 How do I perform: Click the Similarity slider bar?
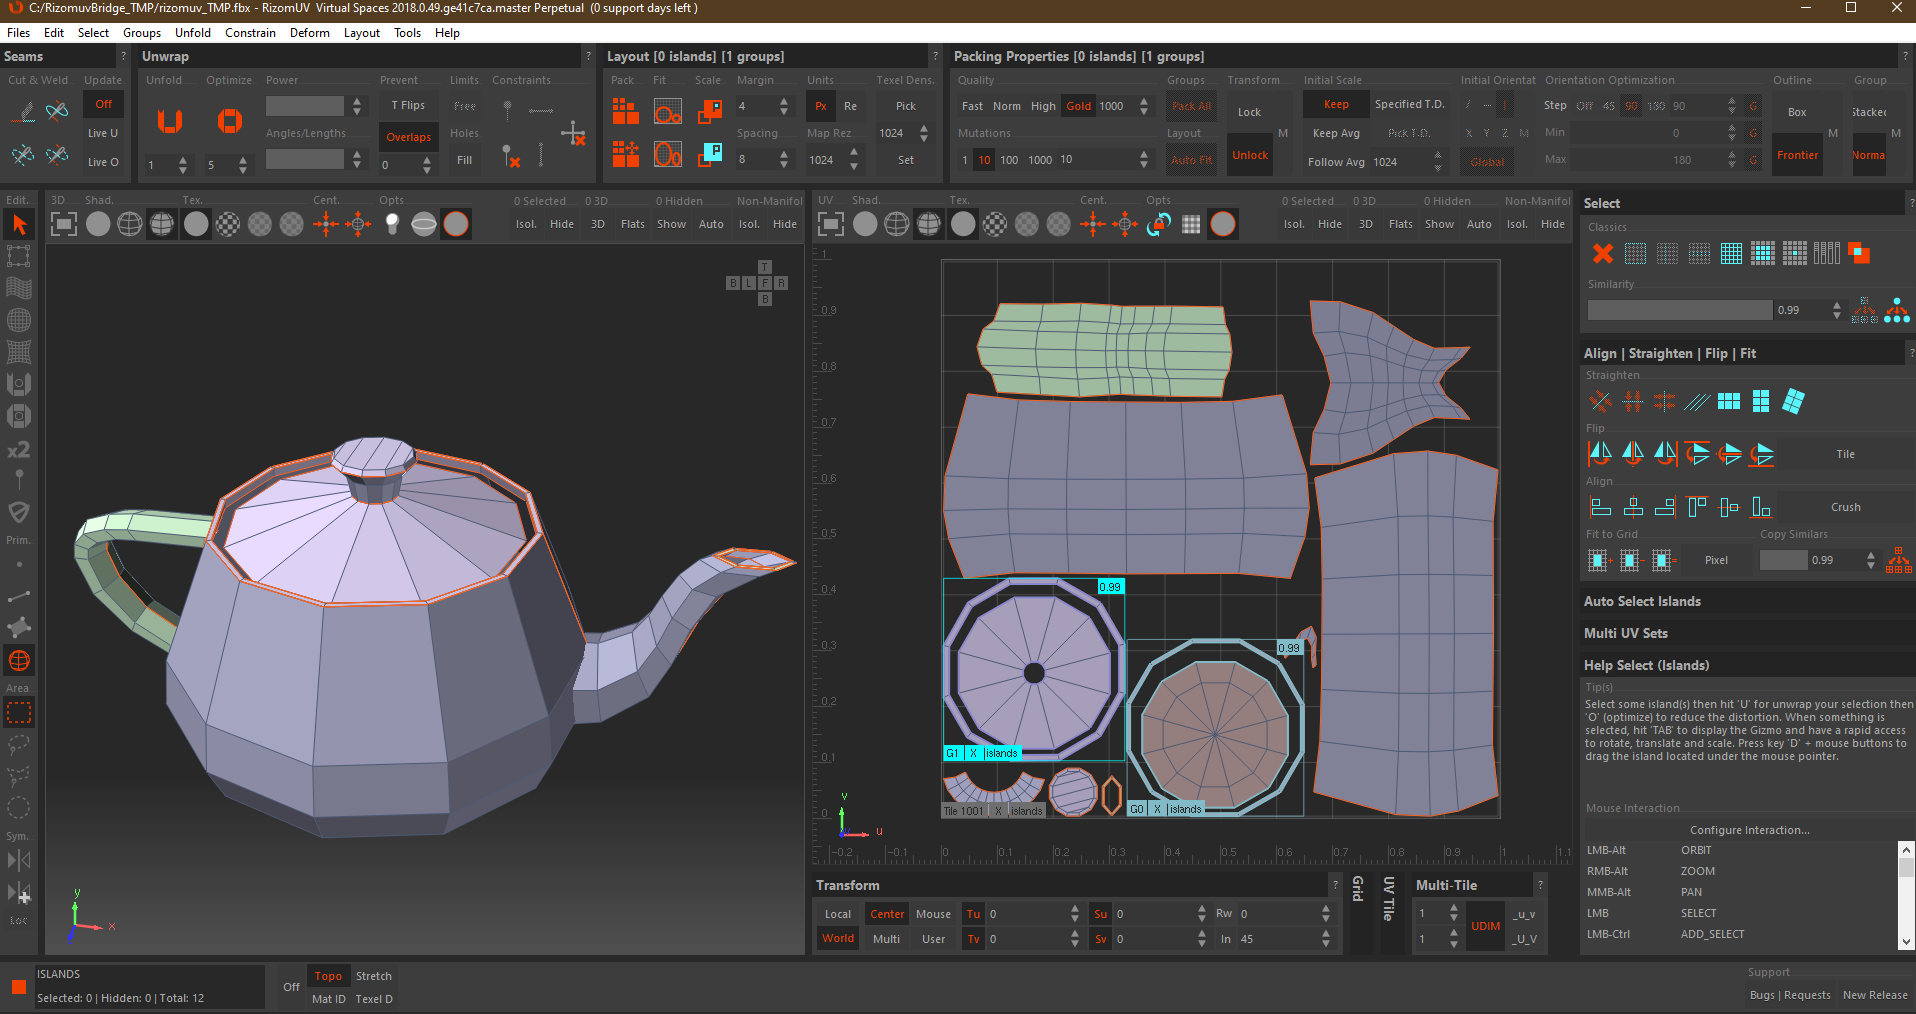click(x=1679, y=310)
